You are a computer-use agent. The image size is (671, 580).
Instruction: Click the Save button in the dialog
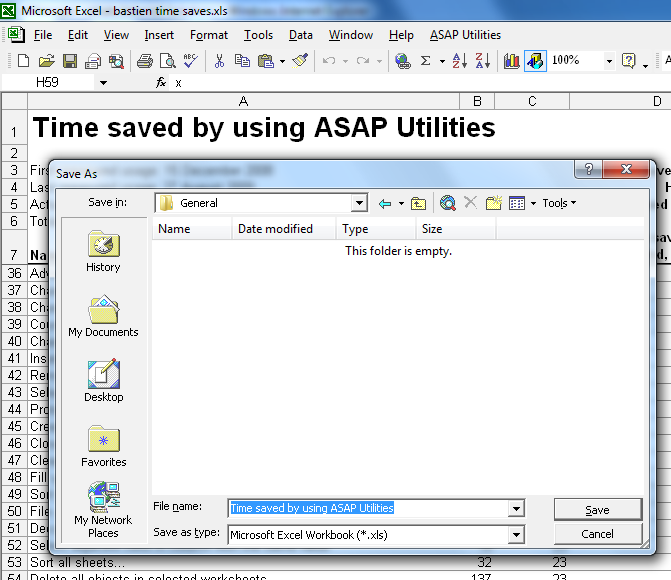point(597,510)
